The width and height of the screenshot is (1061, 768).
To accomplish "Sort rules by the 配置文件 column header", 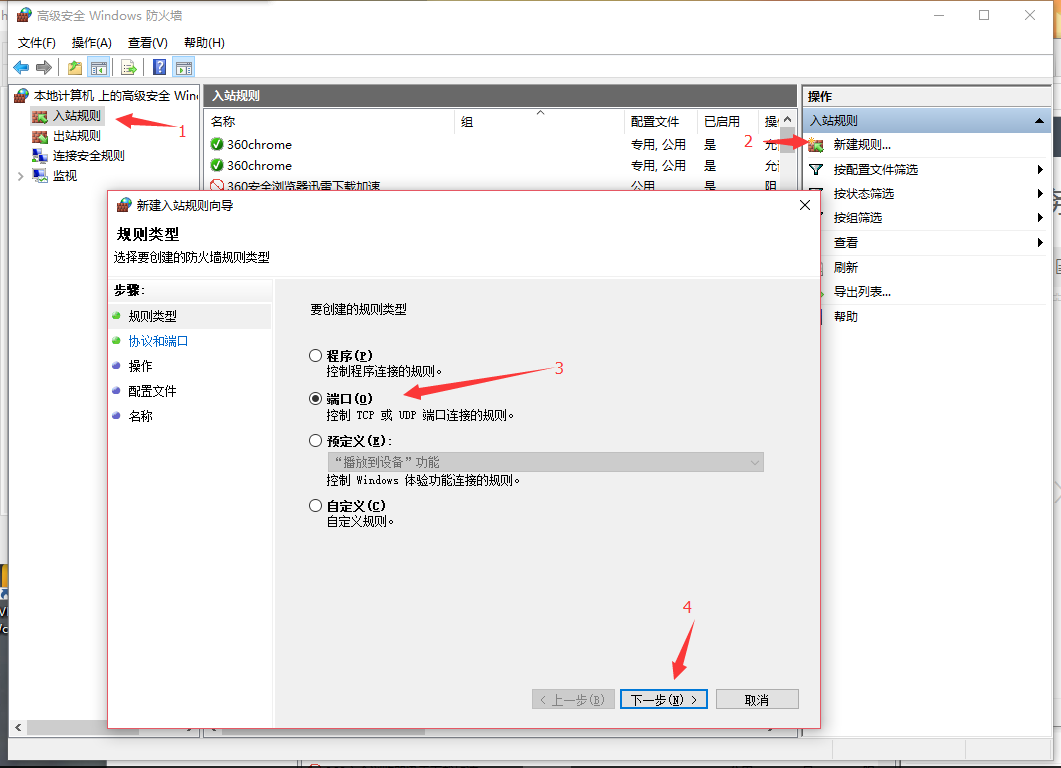I will 660,121.
